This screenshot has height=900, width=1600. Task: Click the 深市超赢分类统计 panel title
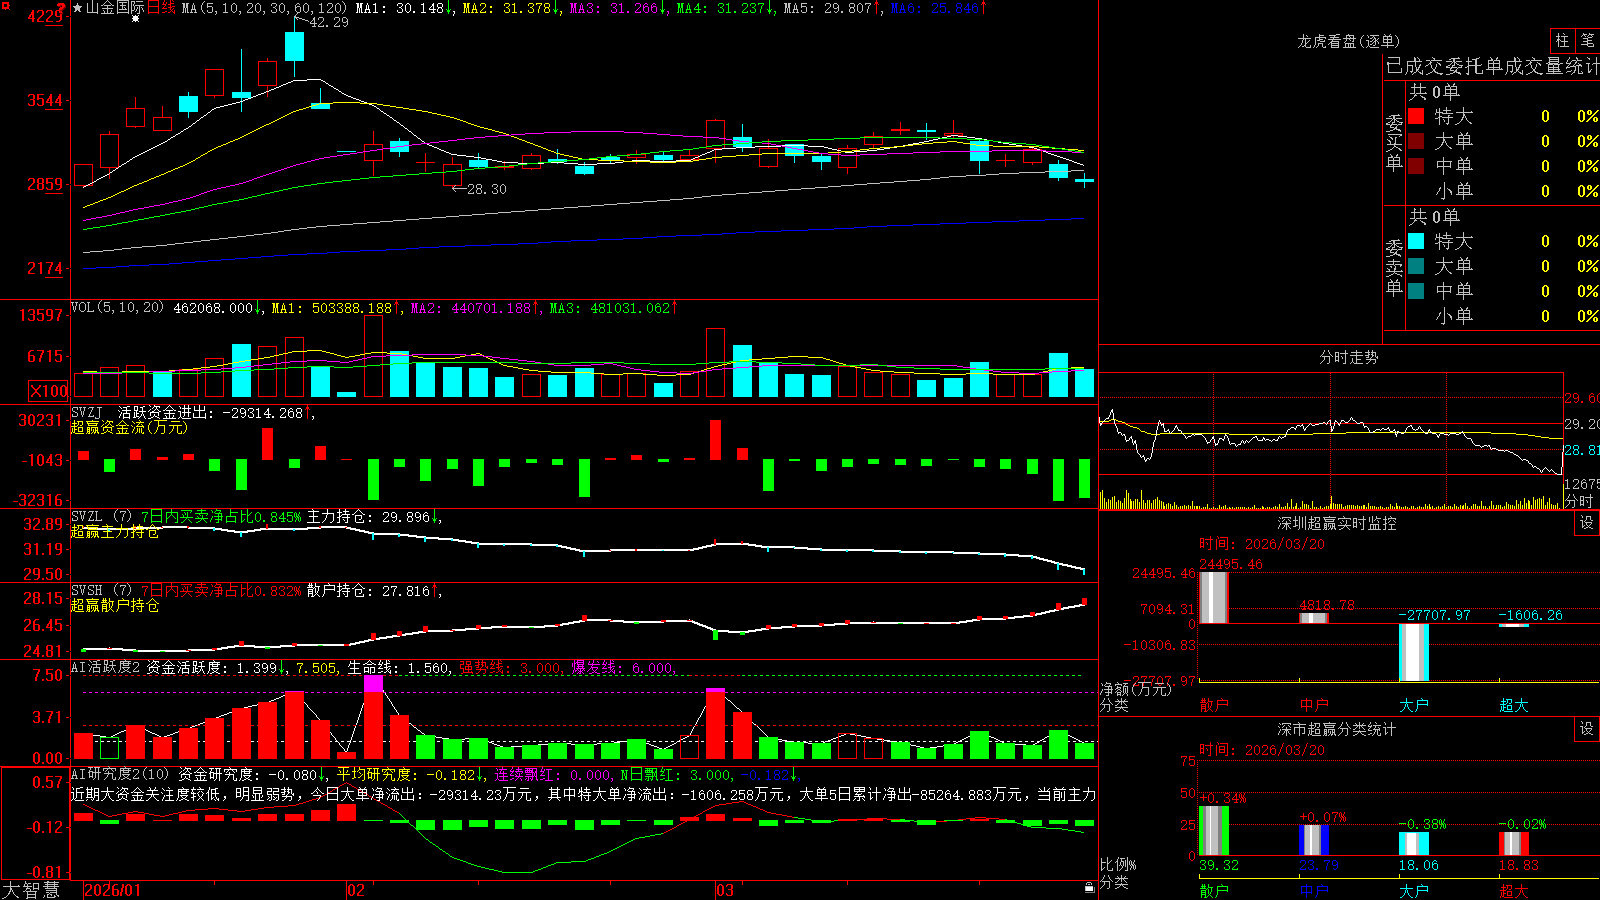(1336, 729)
